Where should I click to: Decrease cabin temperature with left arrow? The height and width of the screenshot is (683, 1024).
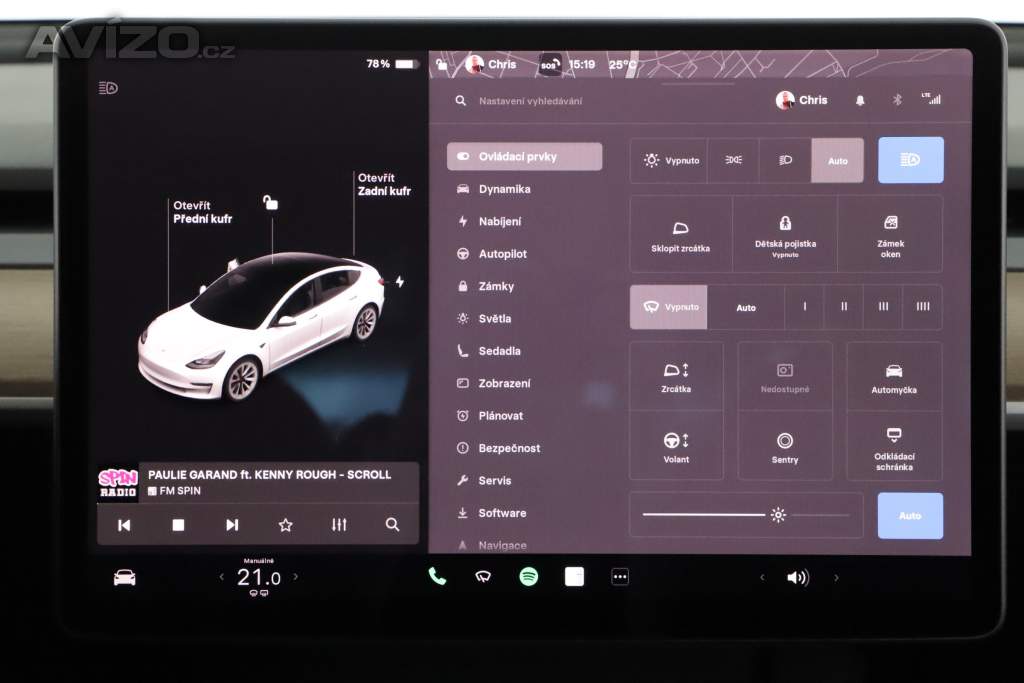click(221, 577)
